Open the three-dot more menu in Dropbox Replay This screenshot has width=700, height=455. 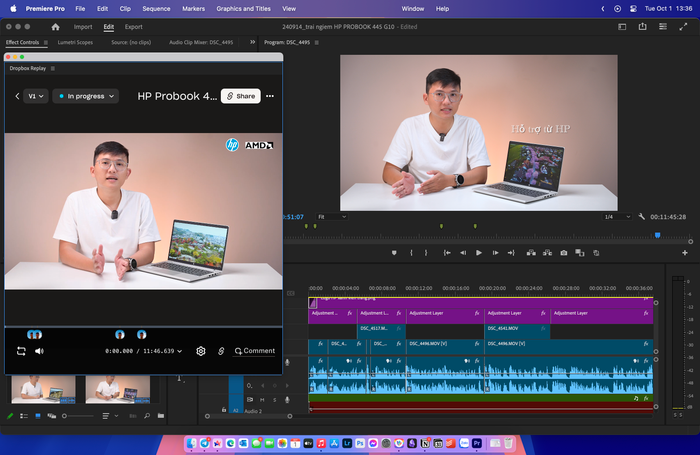click(270, 96)
